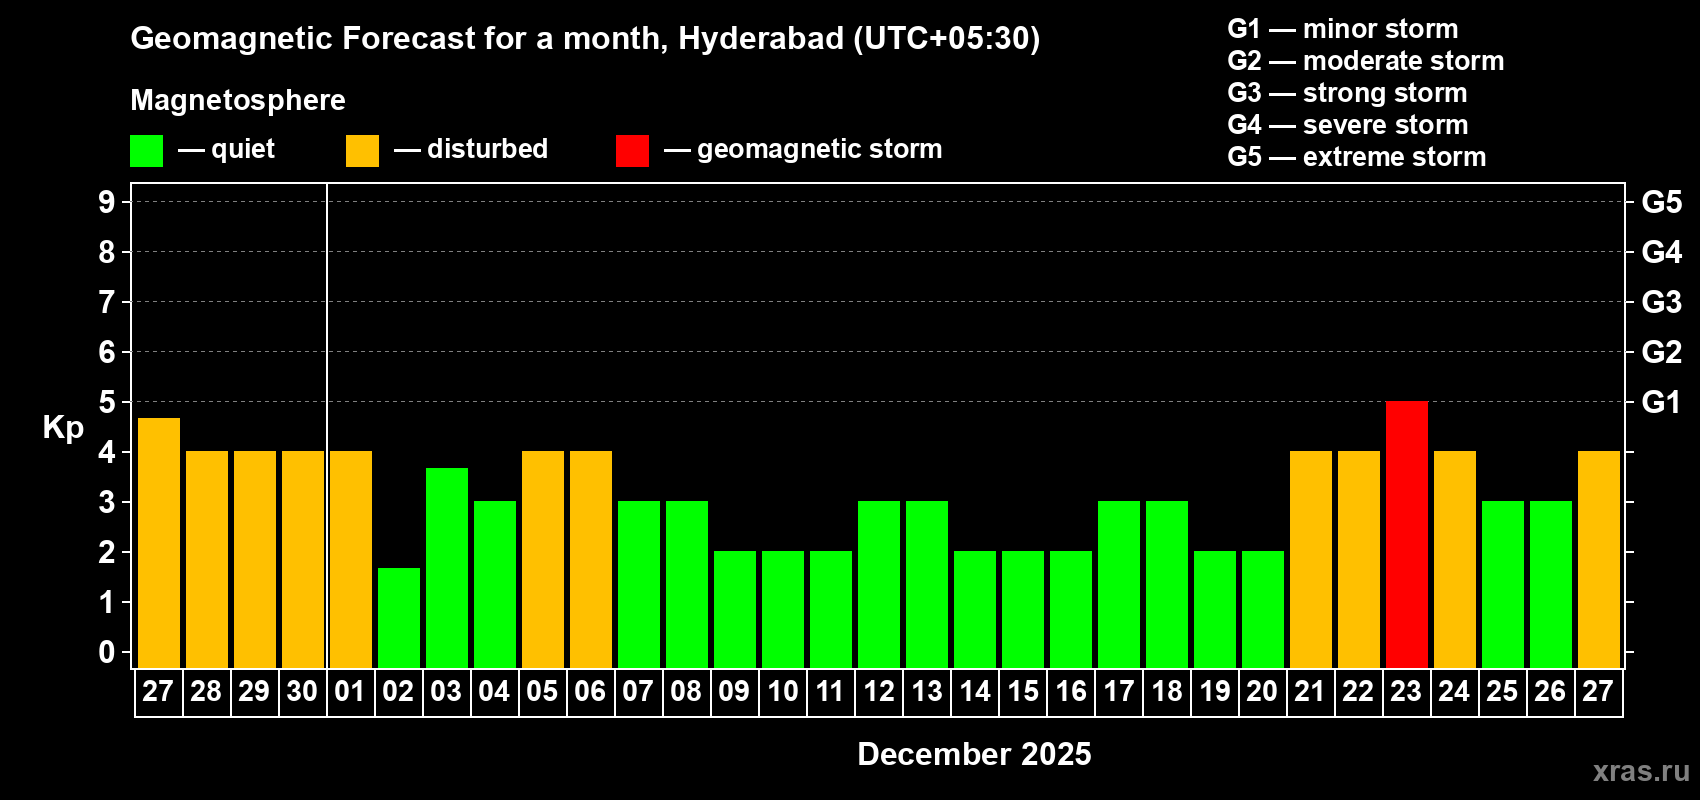Screen dimensions: 1700x800
Task: Select the date label 01 on the axis
Action: click(350, 692)
